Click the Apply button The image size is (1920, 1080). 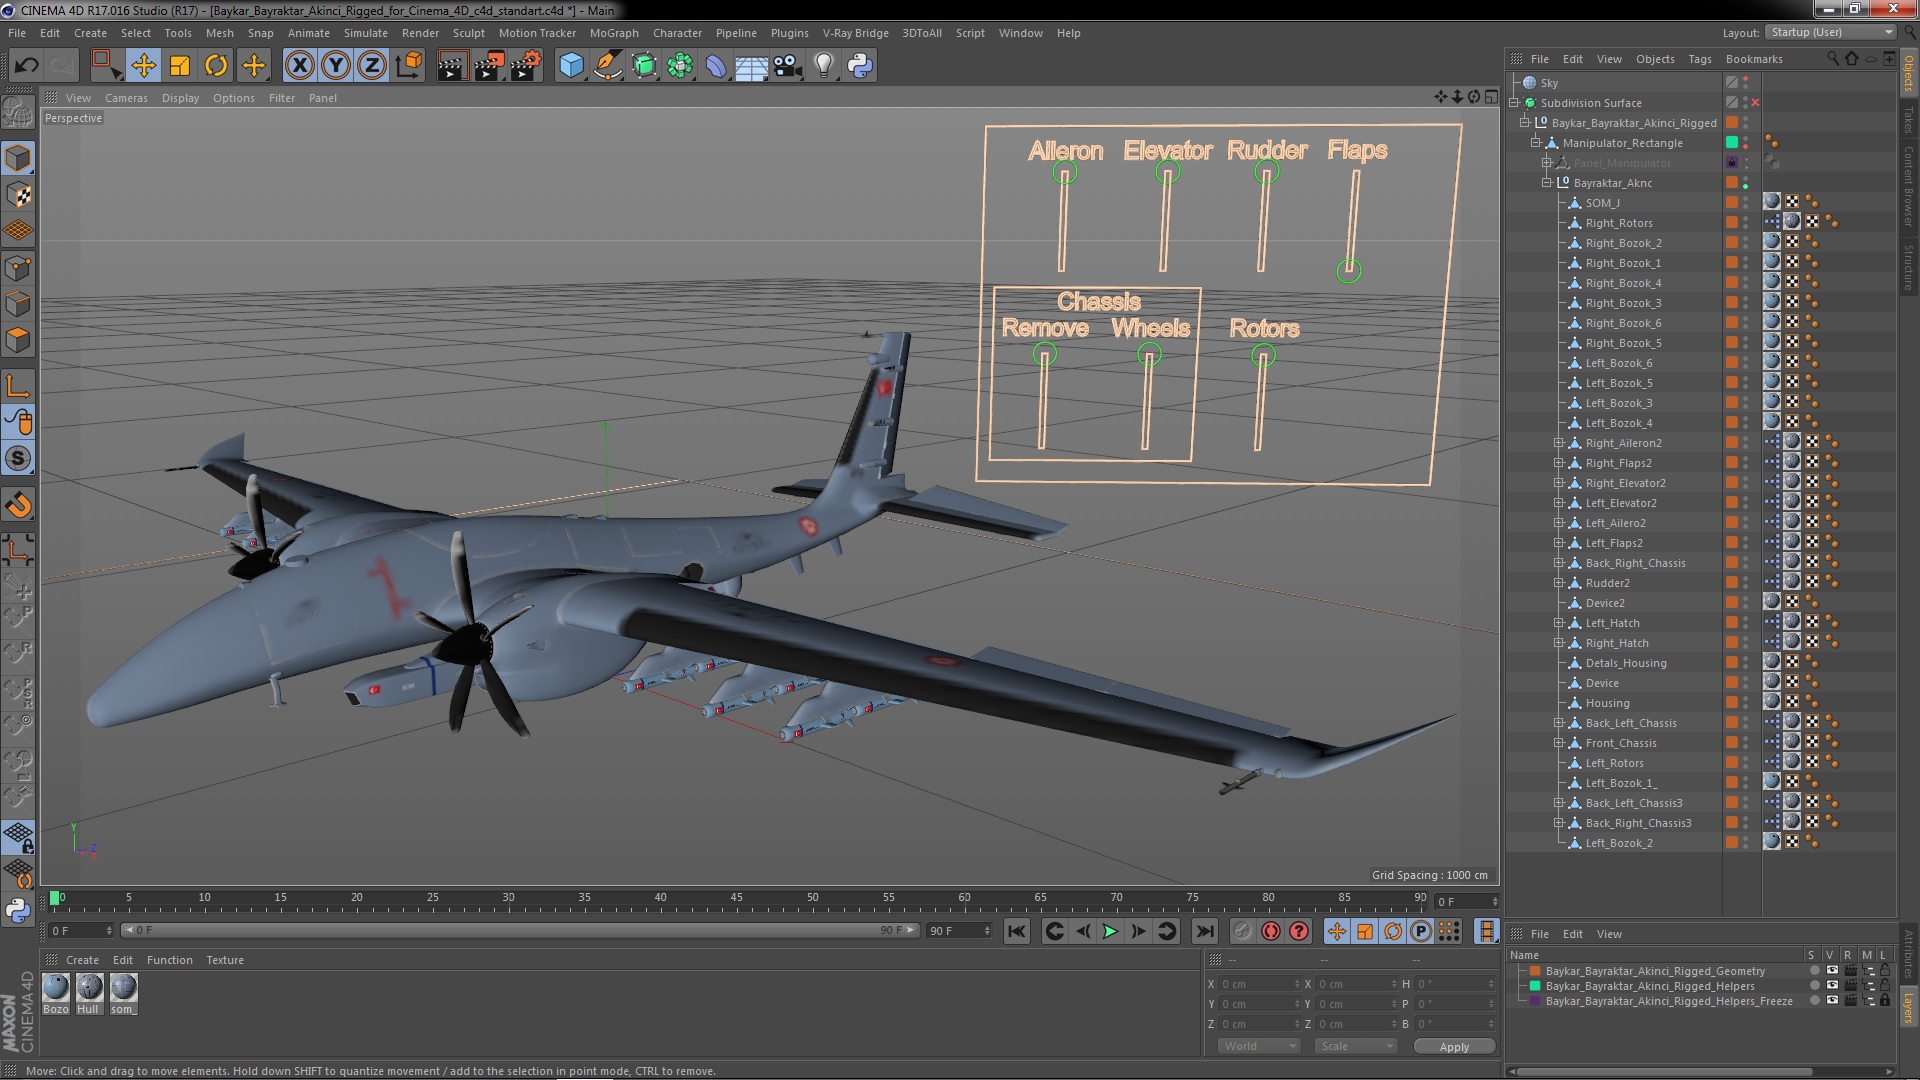tap(1454, 1046)
